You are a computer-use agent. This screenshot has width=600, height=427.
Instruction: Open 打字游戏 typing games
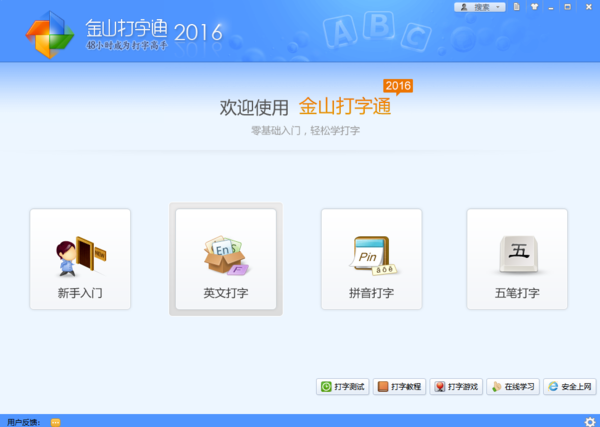pos(456,387)
